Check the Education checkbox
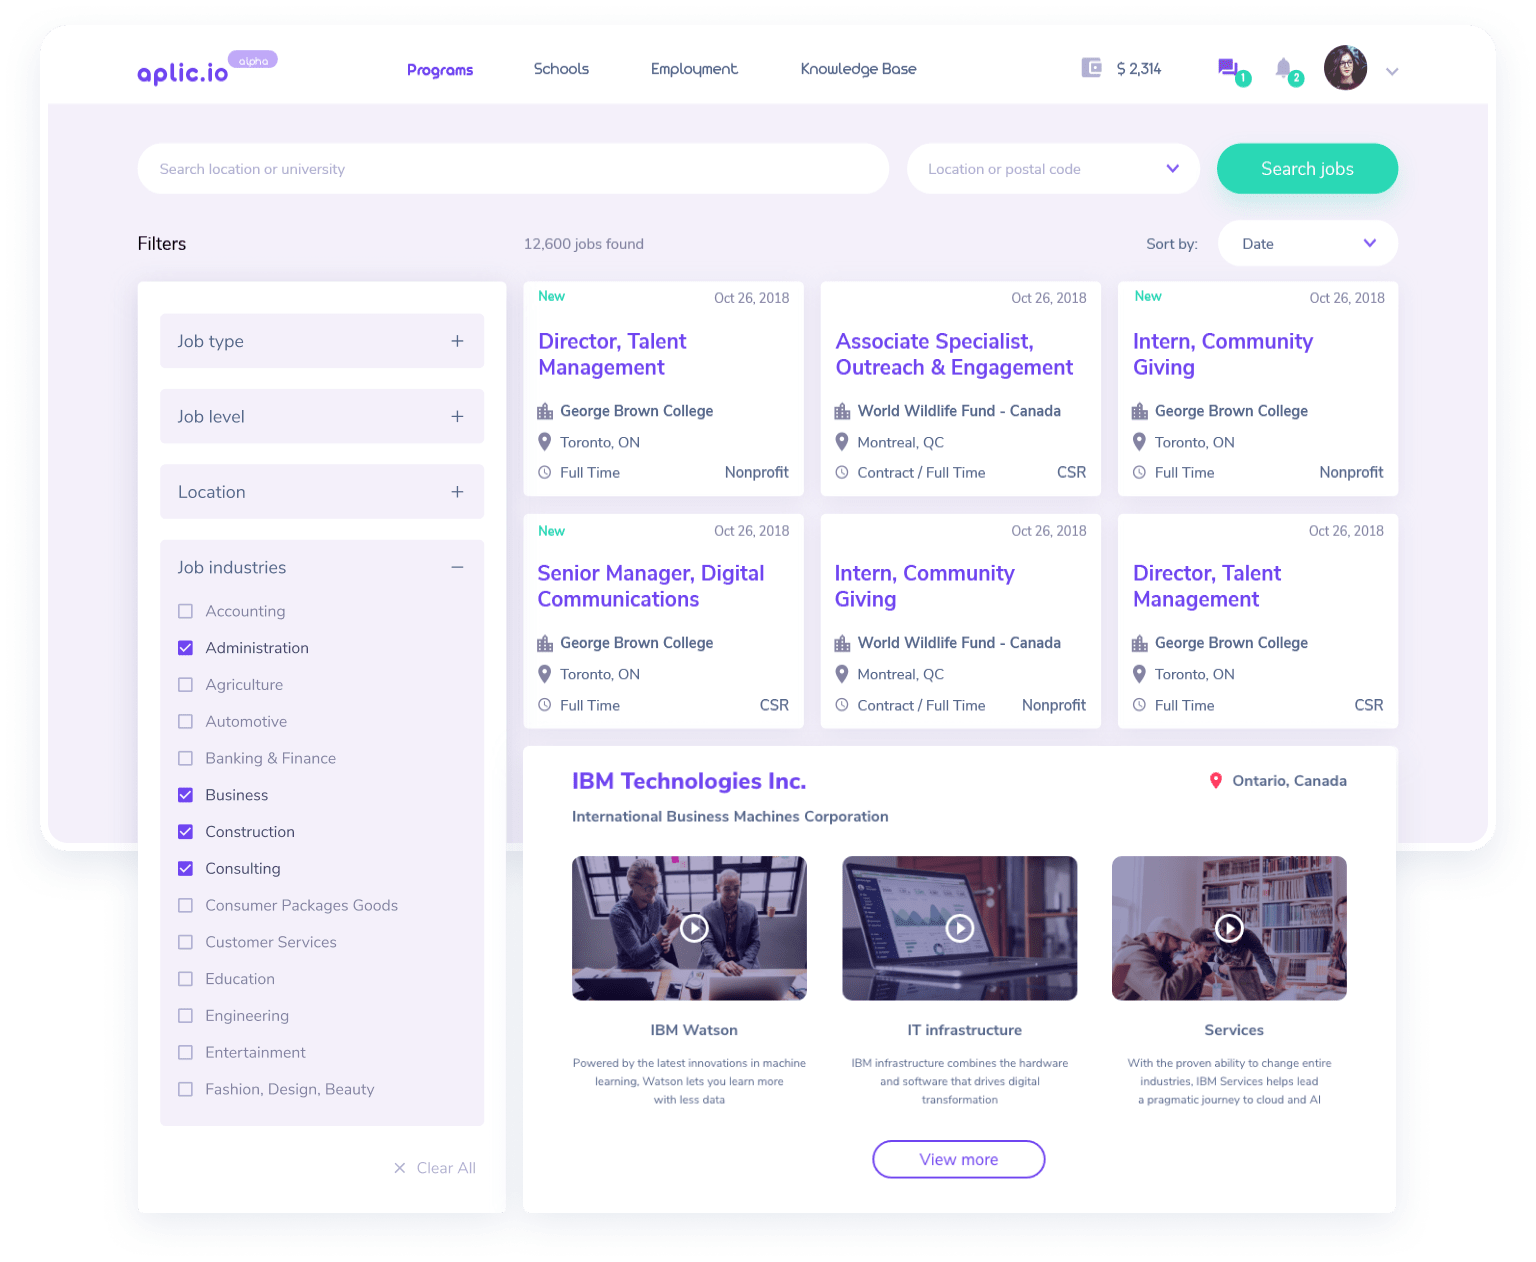This screenshot has height=1262, width=1536. coord(185,979)
